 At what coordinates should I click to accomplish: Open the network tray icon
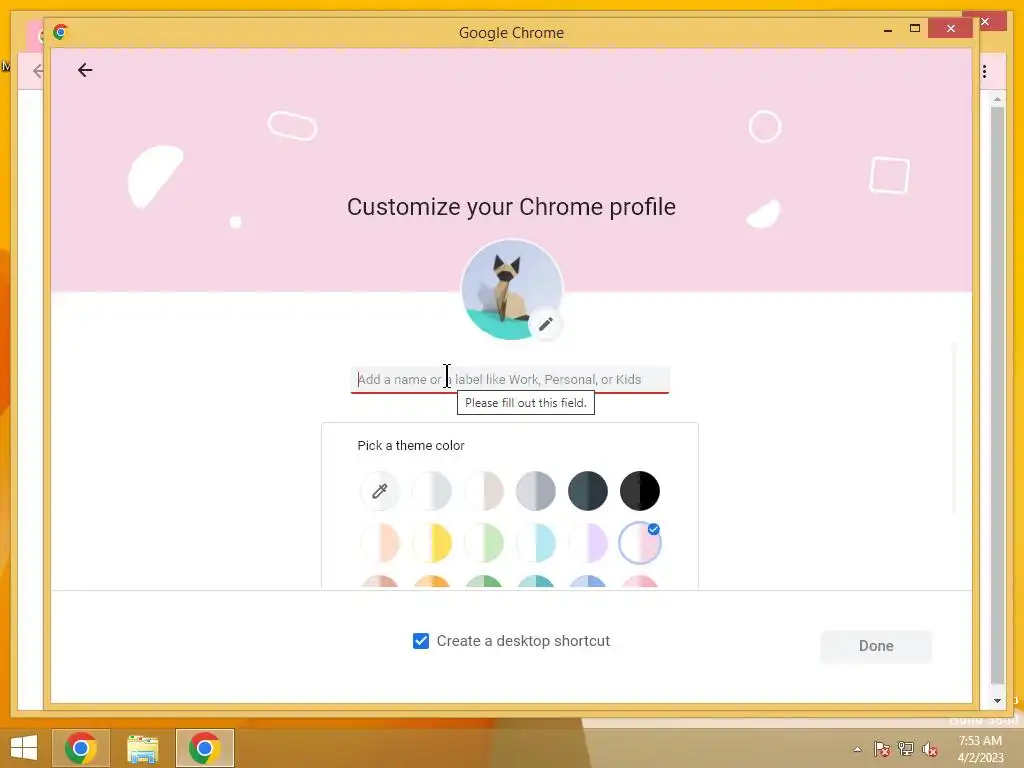tap(906, 749)
